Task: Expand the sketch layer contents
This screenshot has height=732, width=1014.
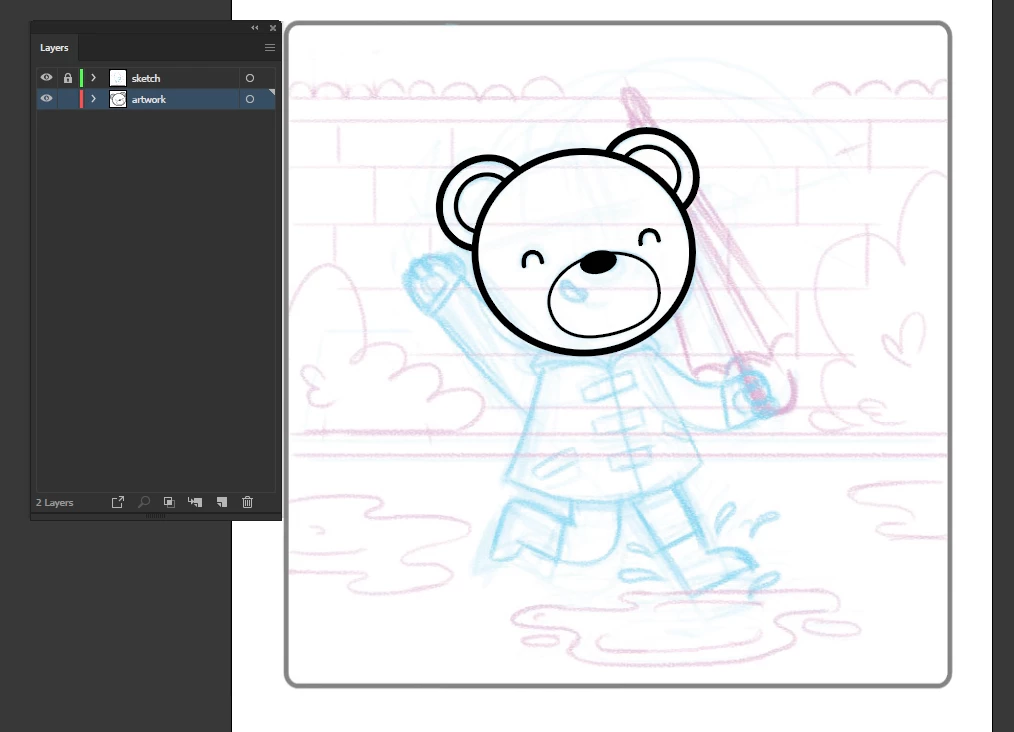Action: [93, 77]
